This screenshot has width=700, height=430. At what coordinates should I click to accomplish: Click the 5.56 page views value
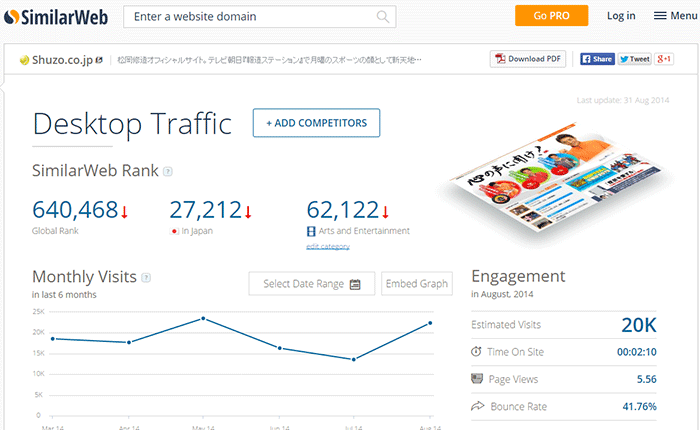click(x=646, y=379)
